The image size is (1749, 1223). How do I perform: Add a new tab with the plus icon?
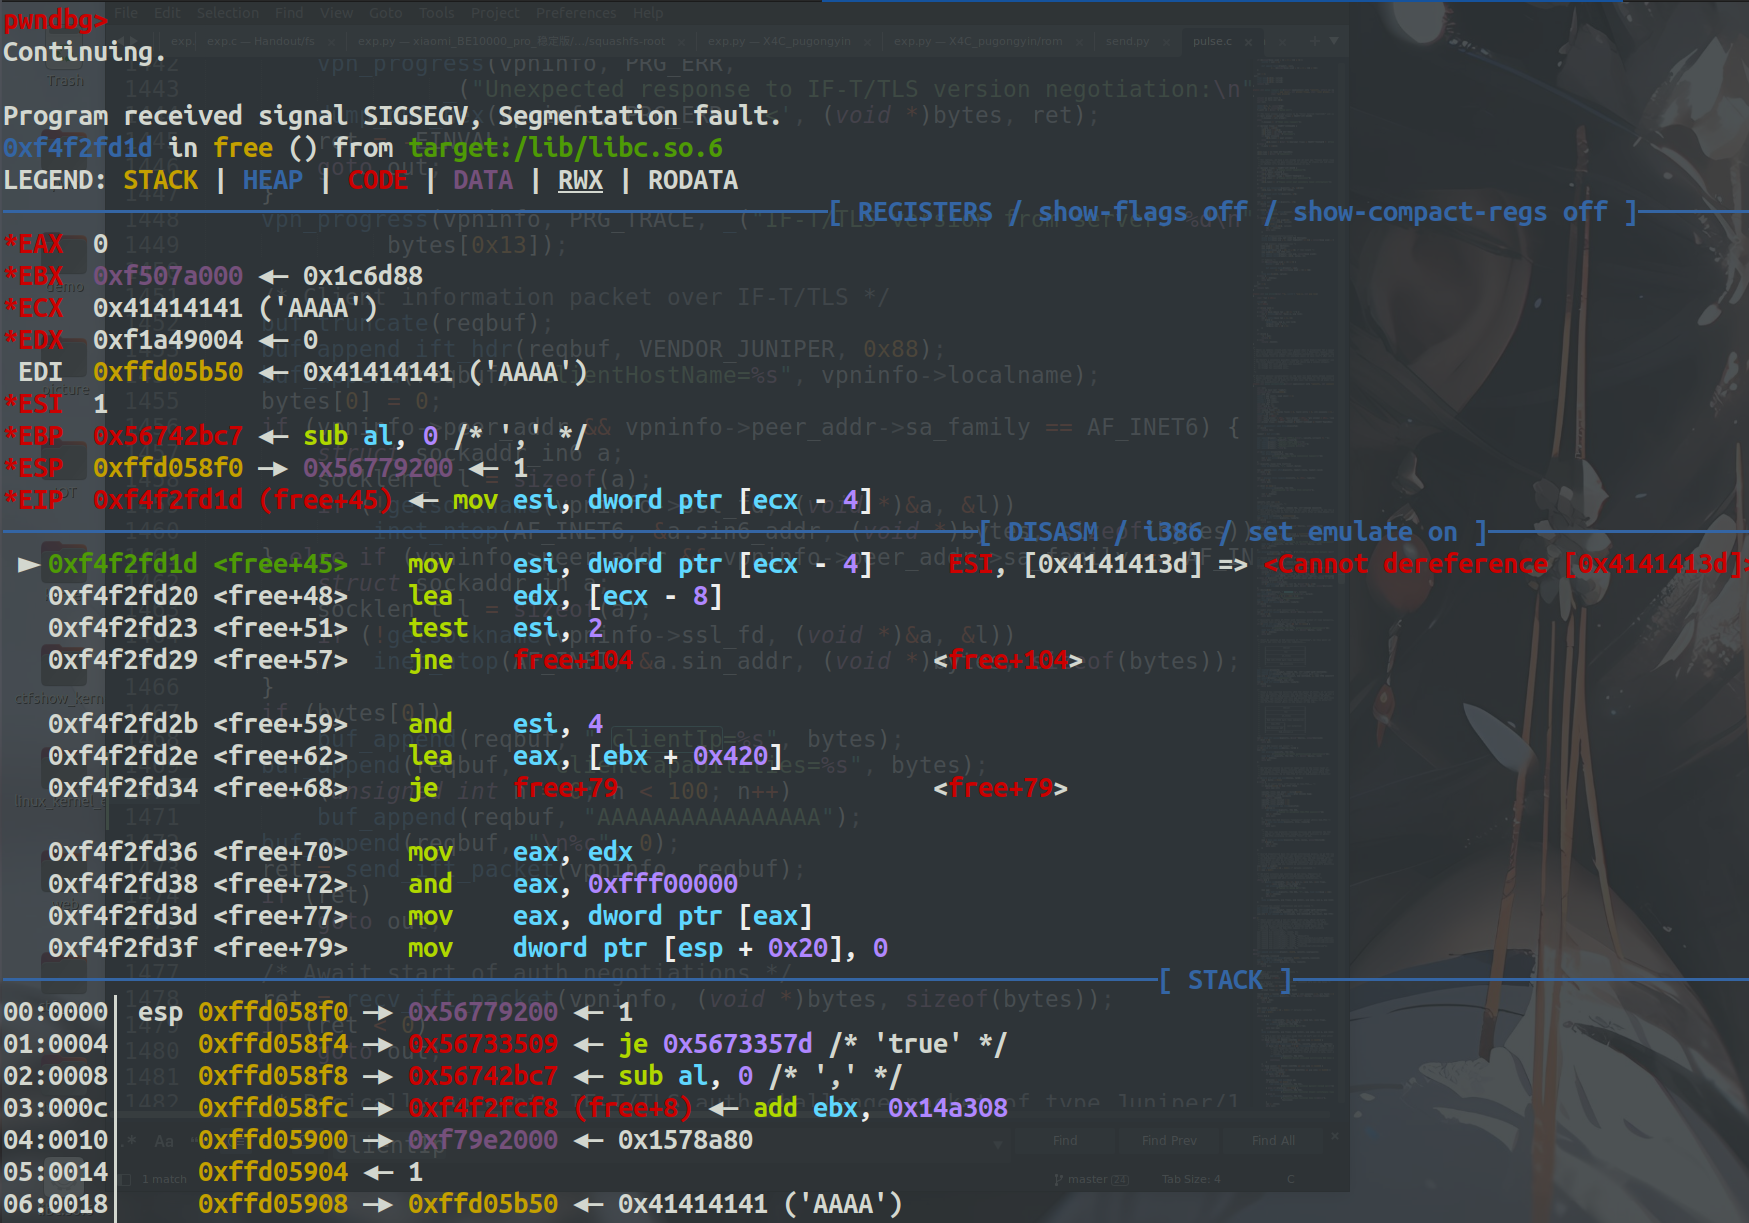tap(1315, 41)
